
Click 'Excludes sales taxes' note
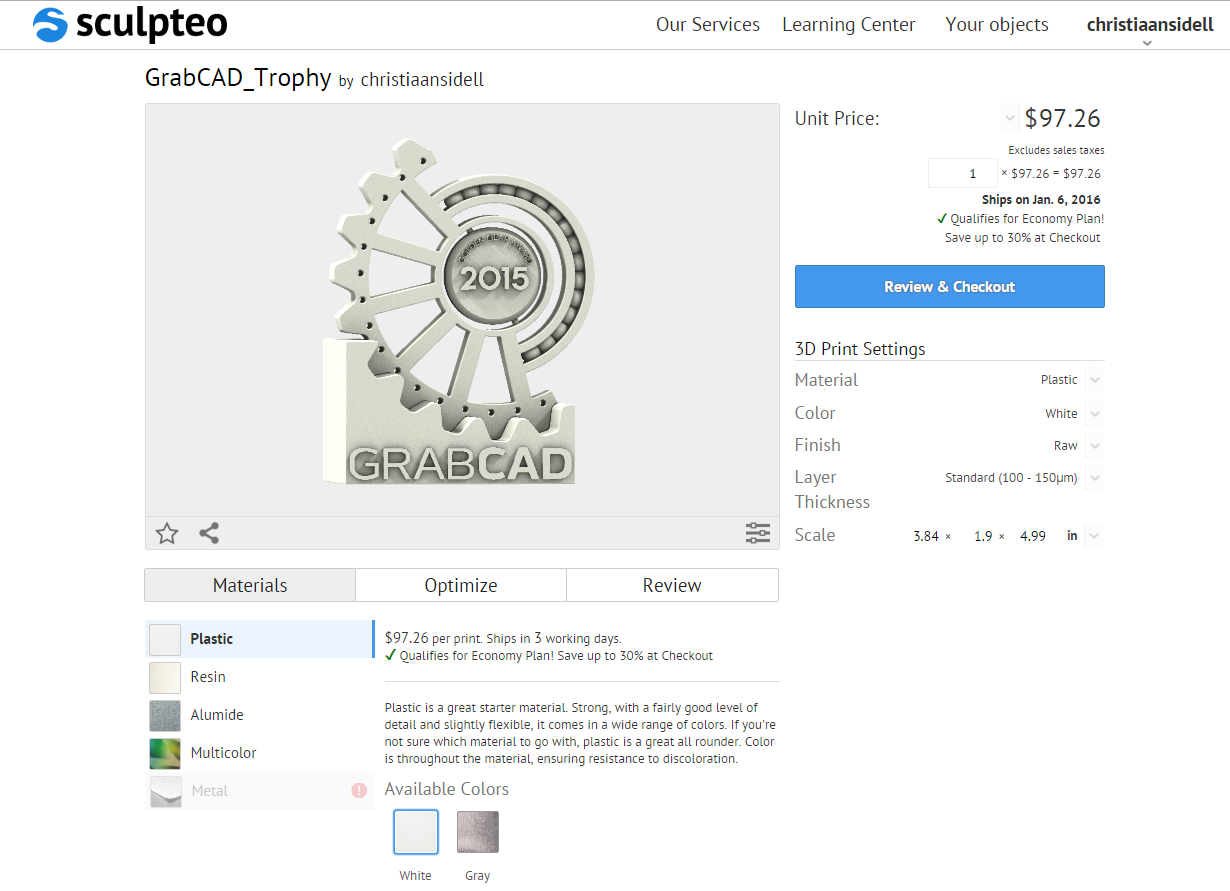click(1056, 150)
